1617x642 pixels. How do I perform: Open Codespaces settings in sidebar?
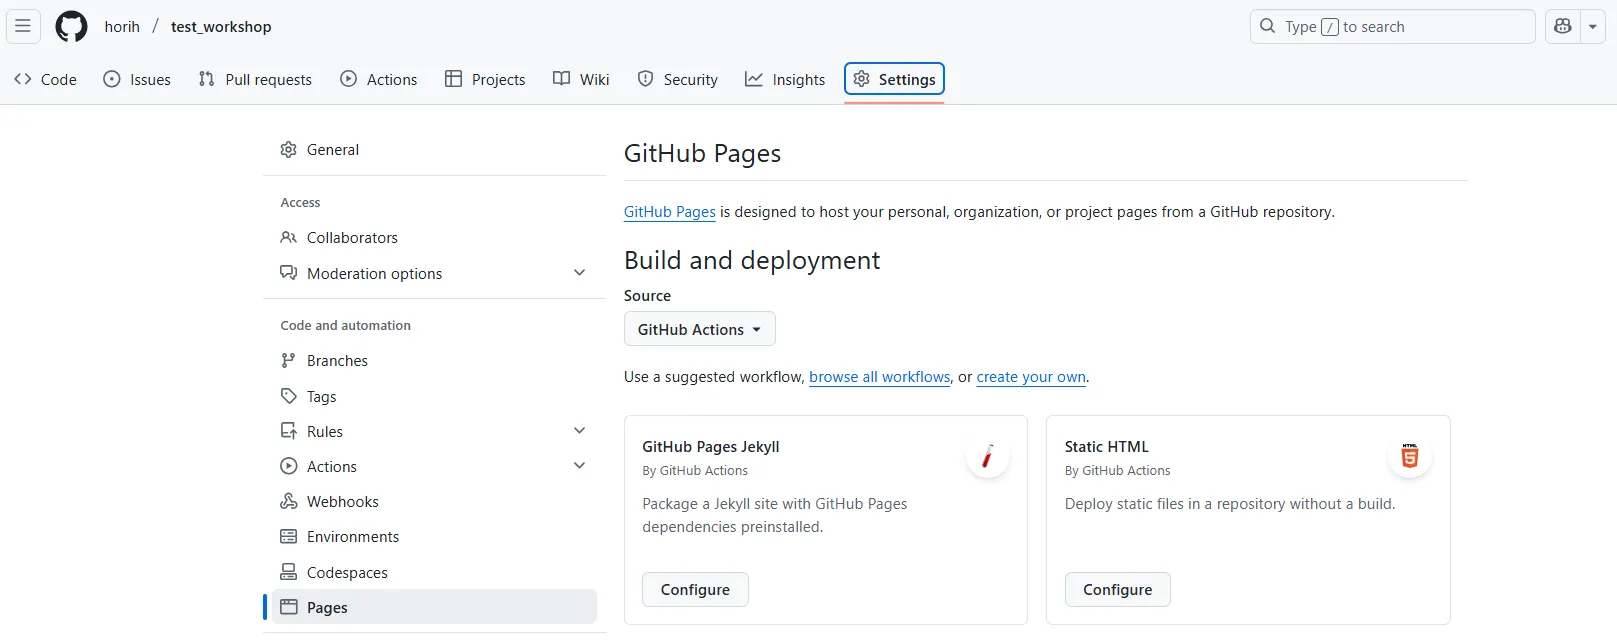pos(346,573)
